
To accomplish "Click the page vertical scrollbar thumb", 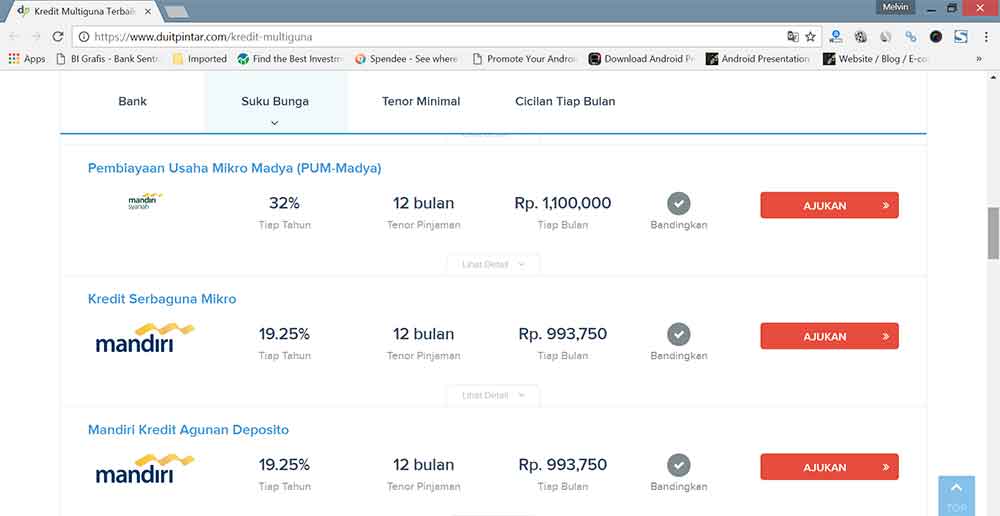I will pos(993,232).
